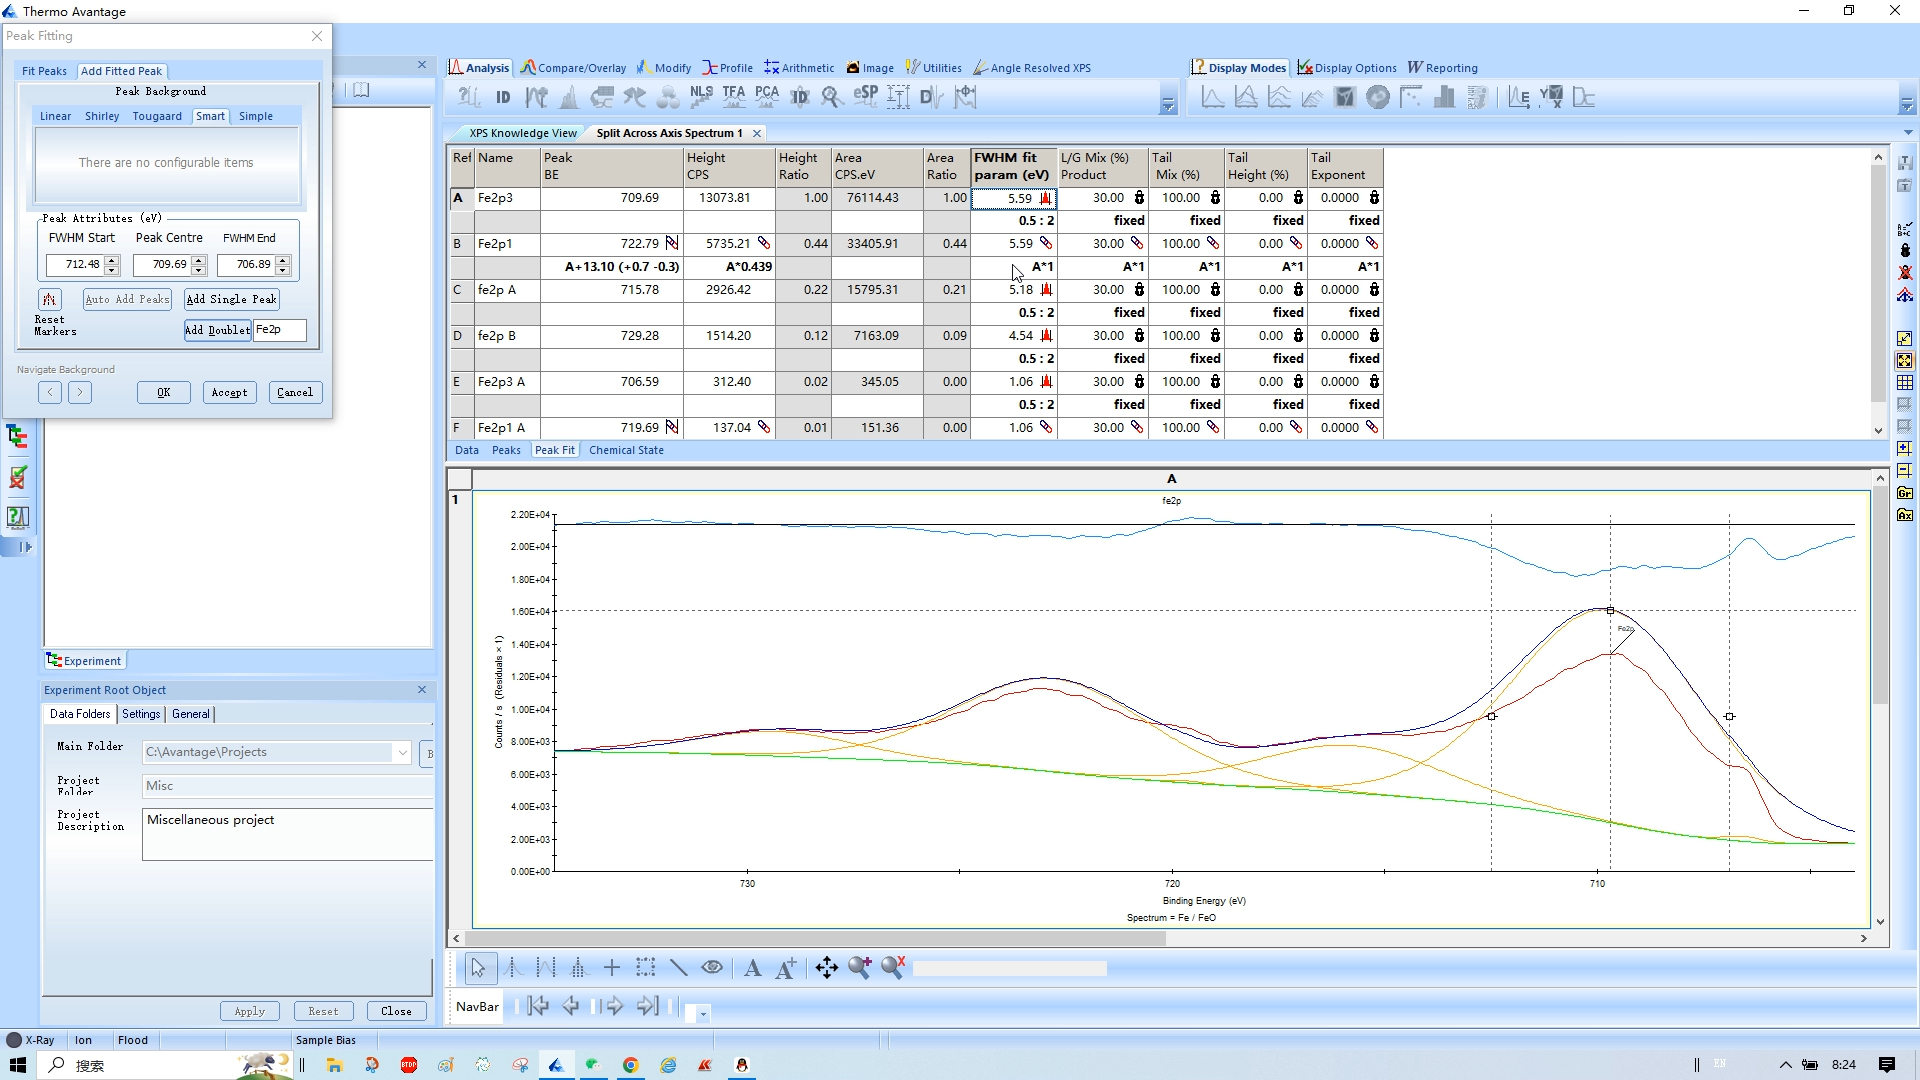Toggle Tail Exponent lock for fe2p A row

(x=1374, y=290)
